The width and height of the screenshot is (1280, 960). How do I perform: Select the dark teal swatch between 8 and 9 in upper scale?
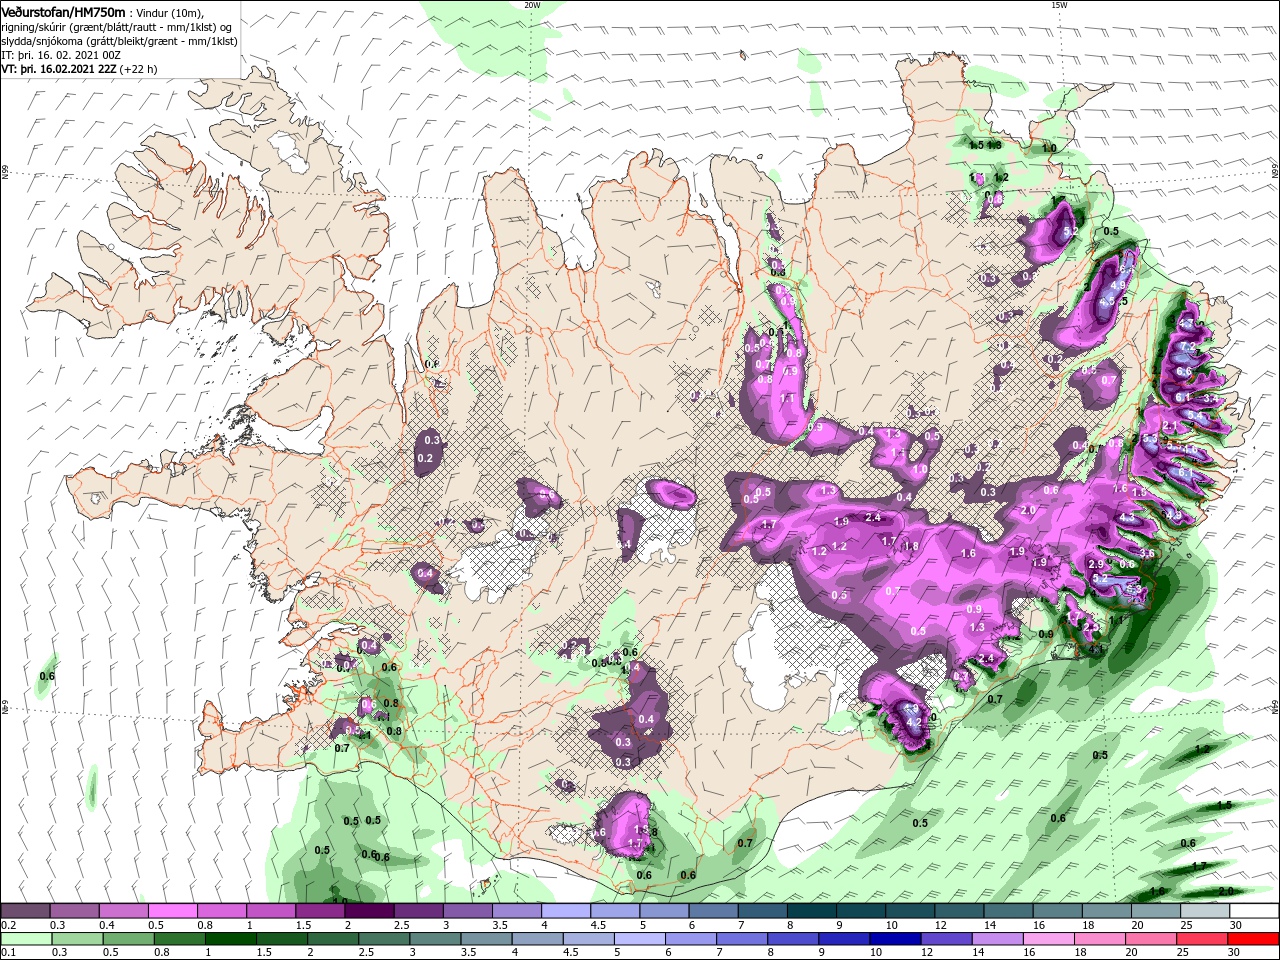tap(811, 911)
